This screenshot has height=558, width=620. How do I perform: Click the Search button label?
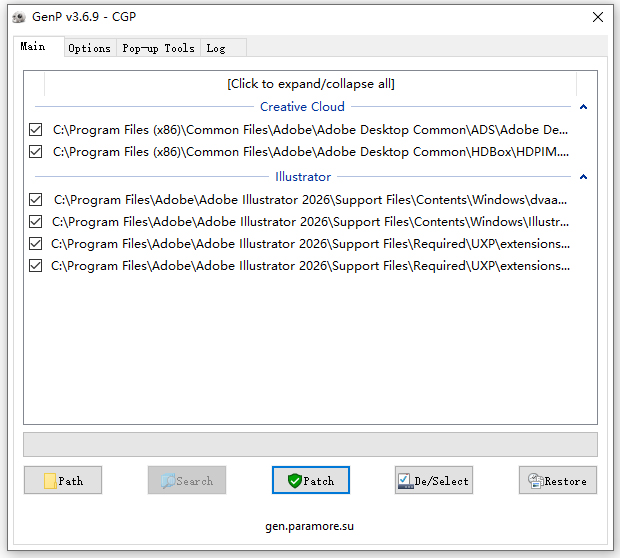[195, 481]
